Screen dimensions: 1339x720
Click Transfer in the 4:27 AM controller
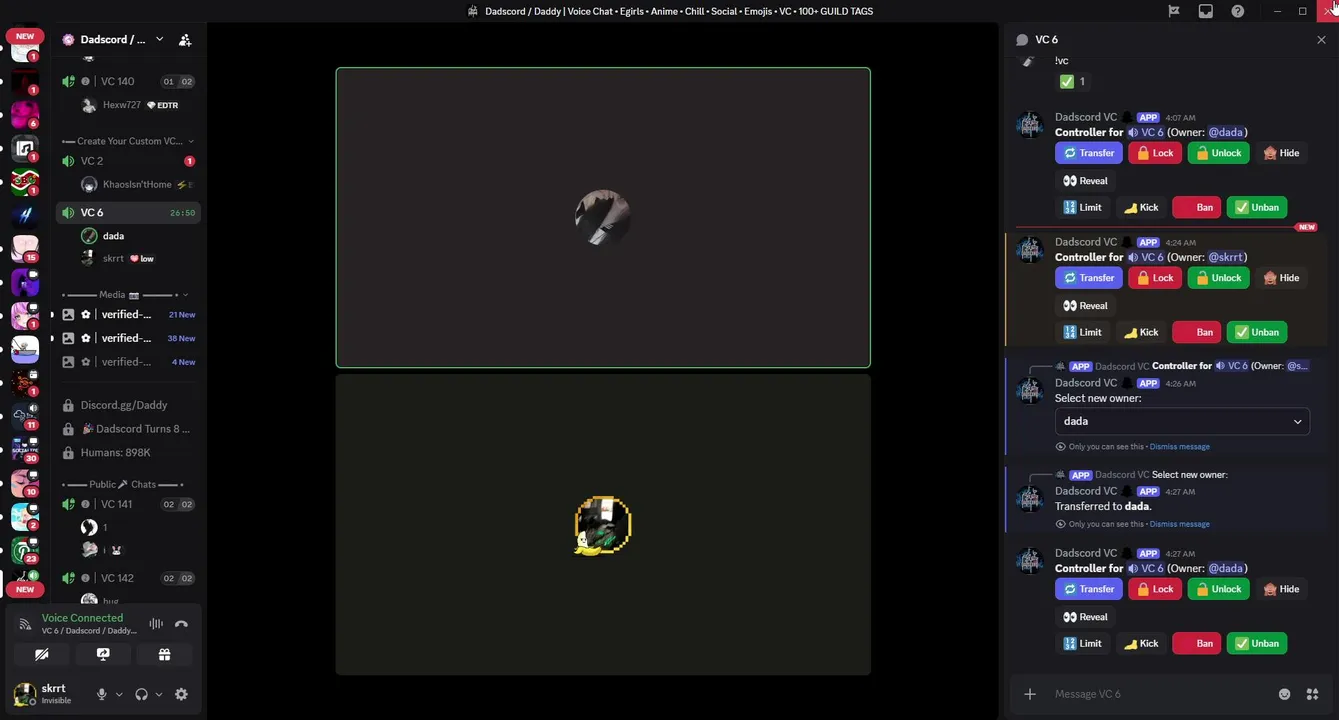point(1089,589)
